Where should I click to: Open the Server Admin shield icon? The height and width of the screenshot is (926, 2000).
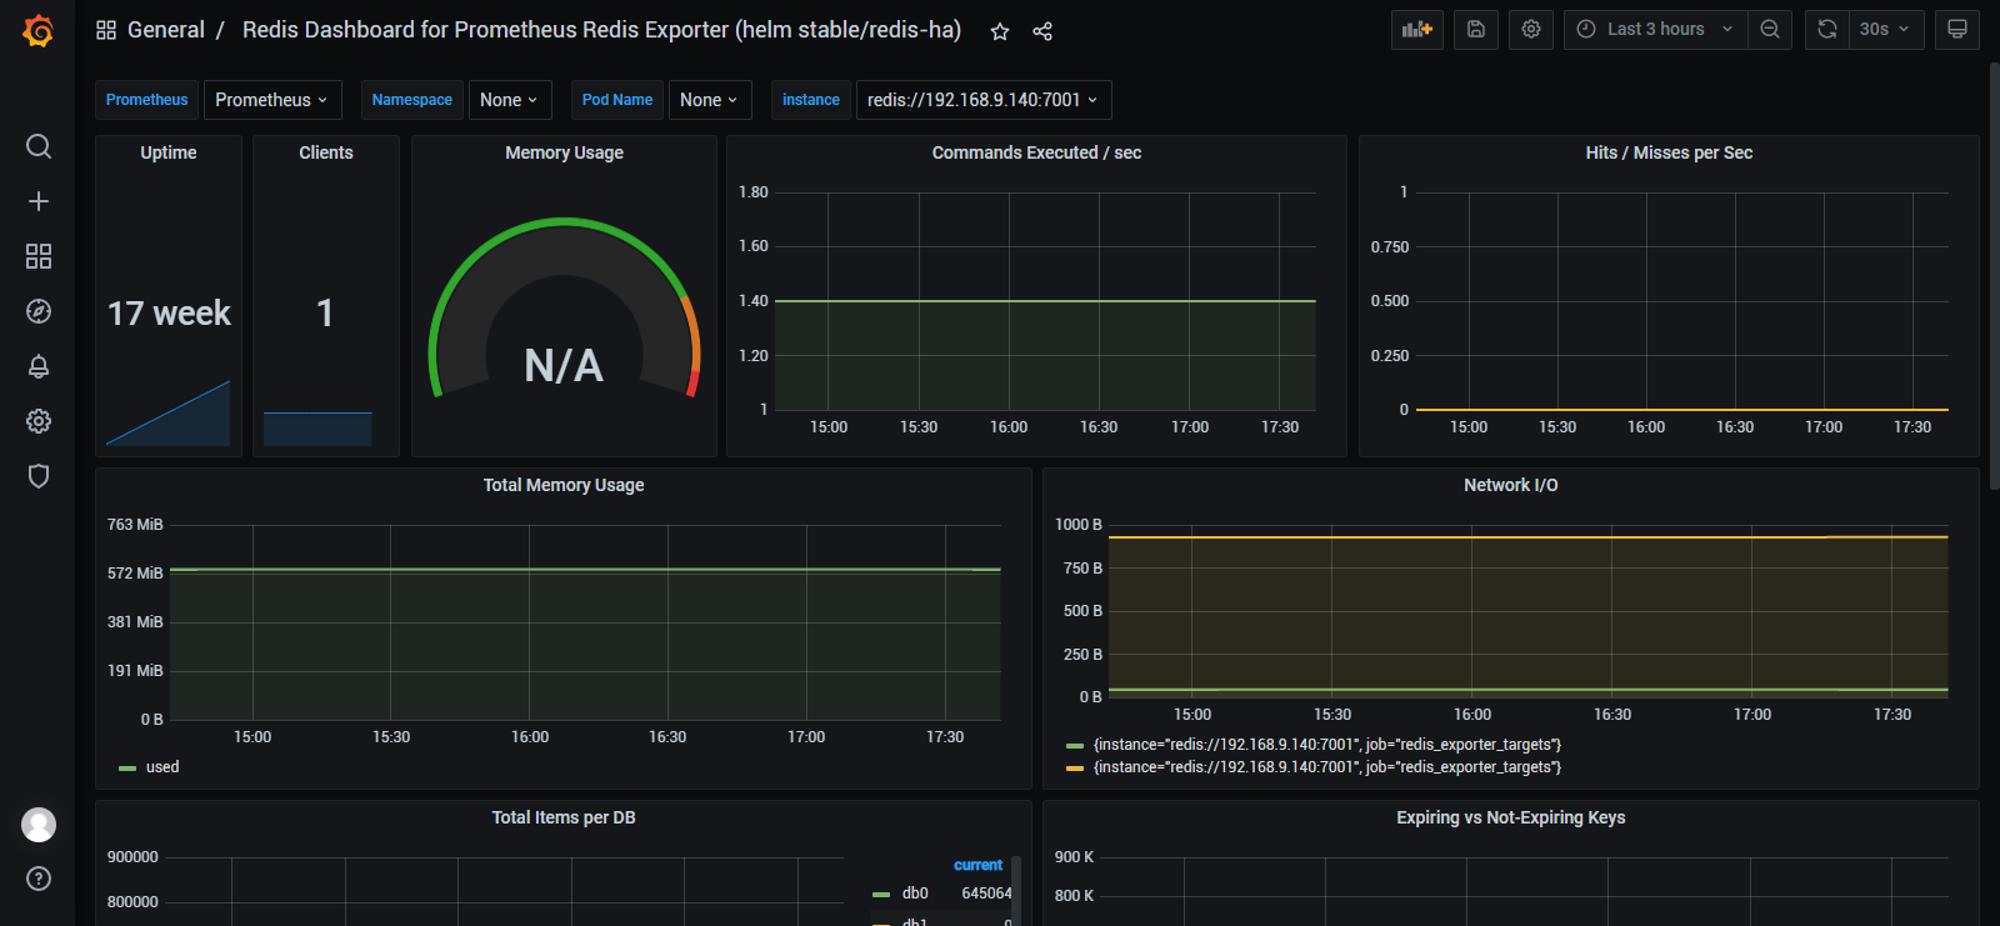[x=38, y=476]
